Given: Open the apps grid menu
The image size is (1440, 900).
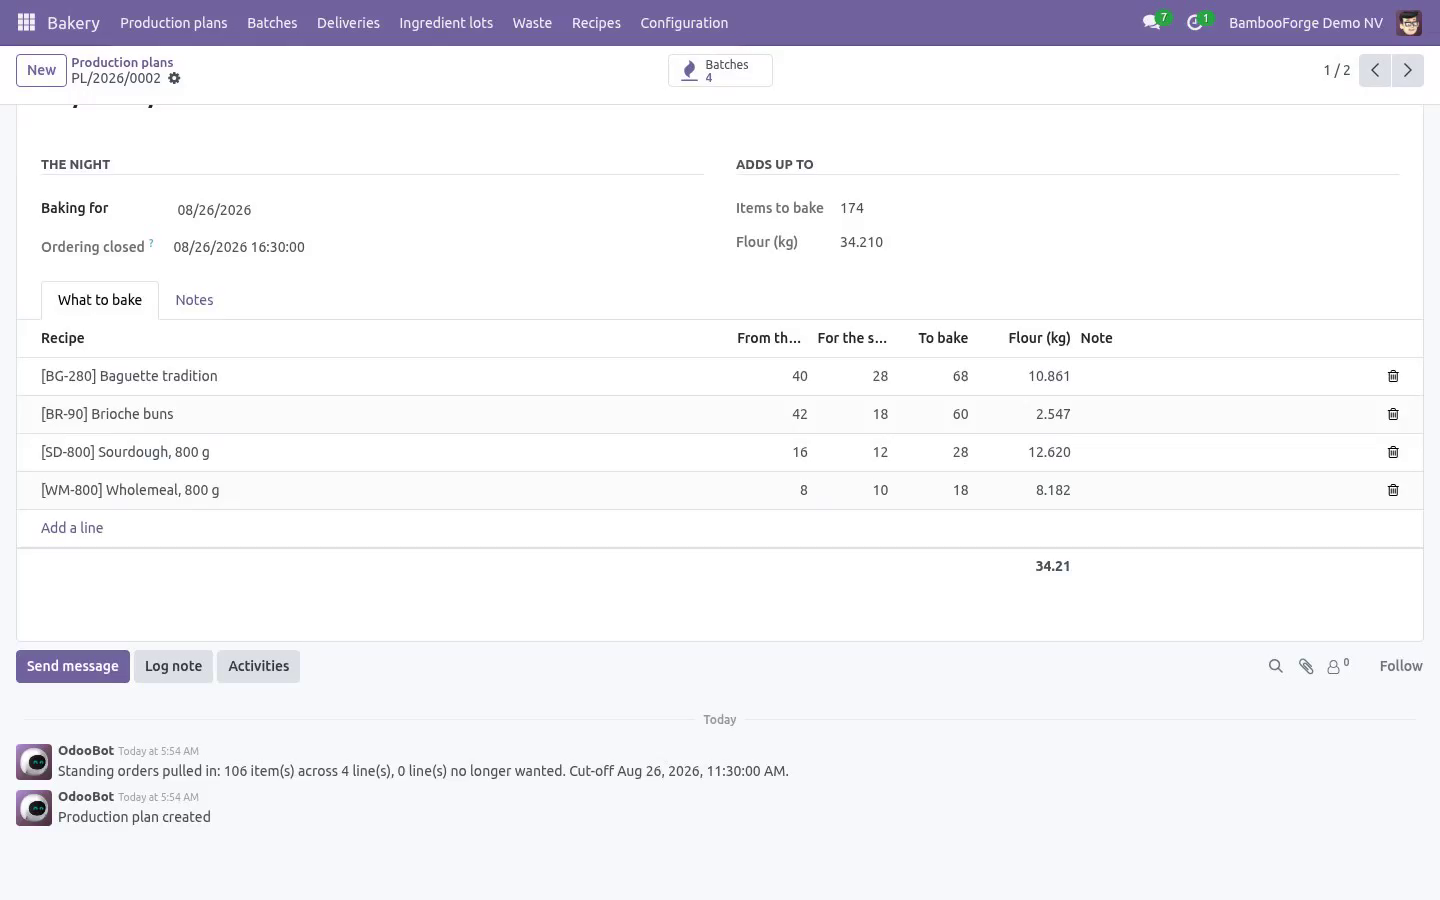Looking at the screenshot, I should click(27, 22).
